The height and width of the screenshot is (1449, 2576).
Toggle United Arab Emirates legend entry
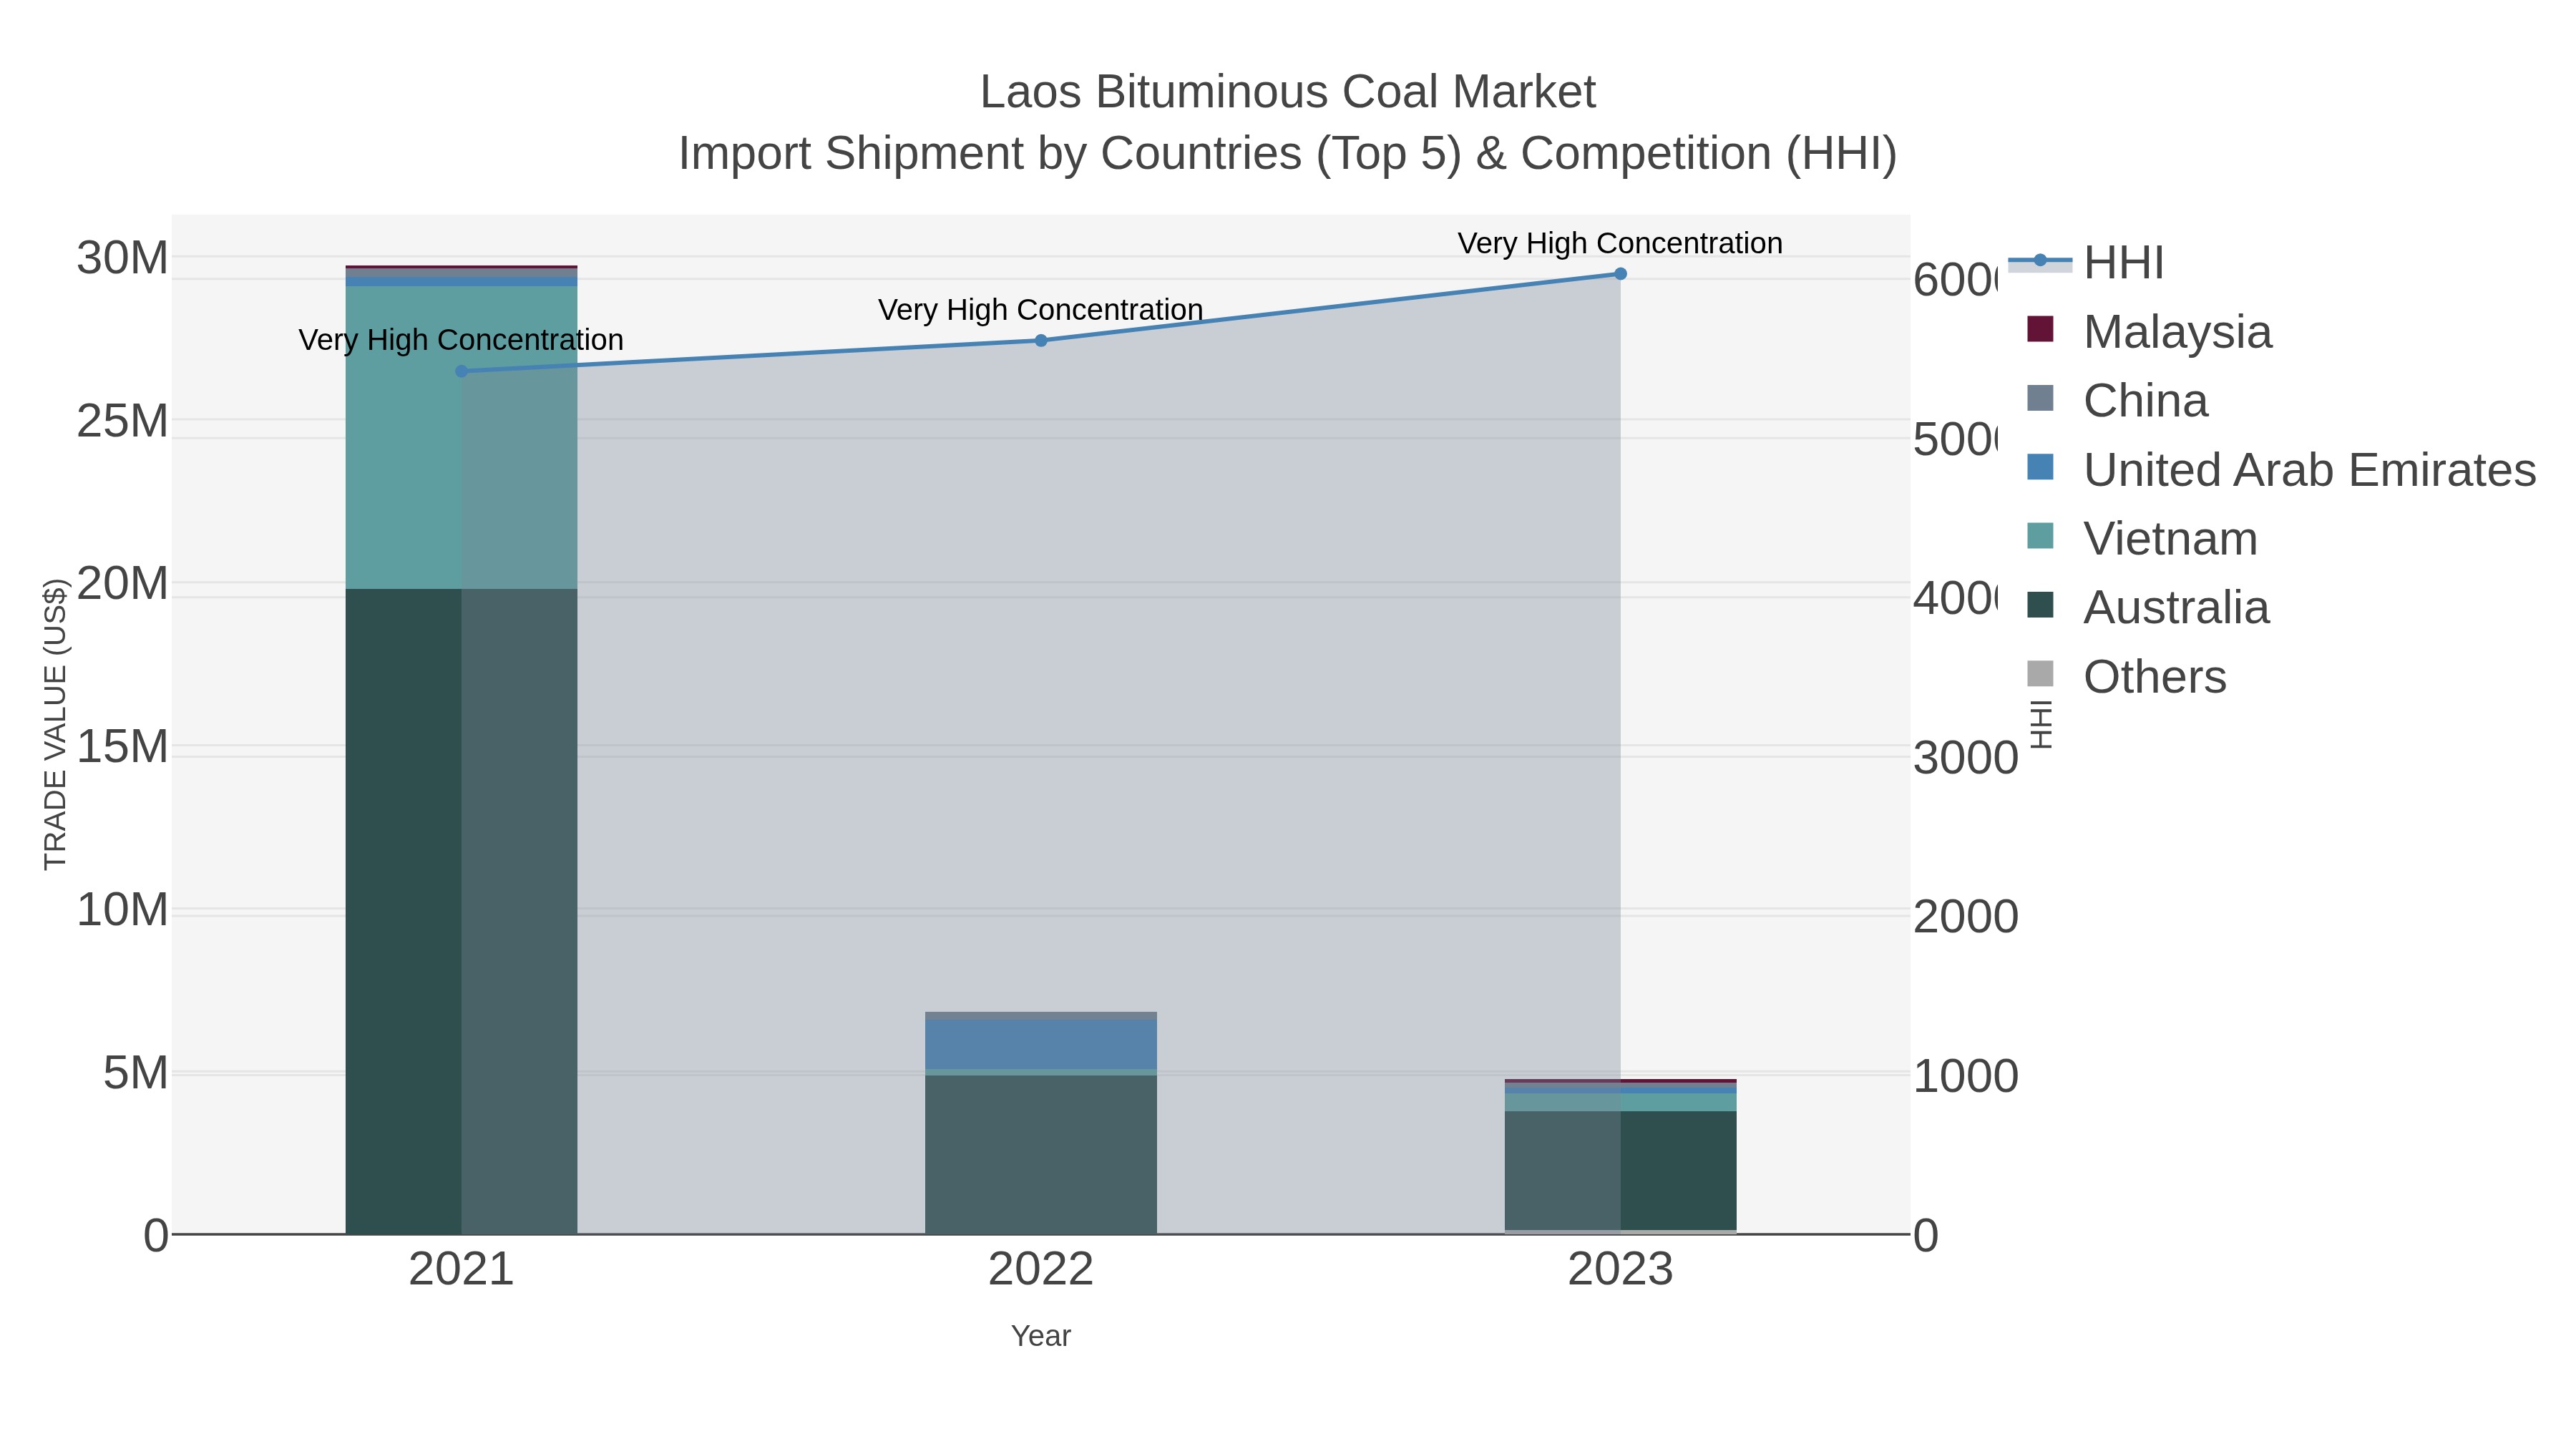[x=2281, y=469]
